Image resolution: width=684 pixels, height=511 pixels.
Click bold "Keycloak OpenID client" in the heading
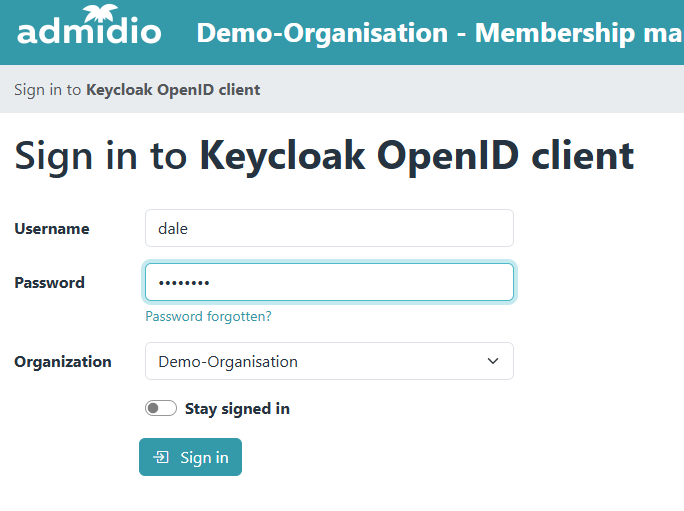pyautogui.click(x=417, y=156)
